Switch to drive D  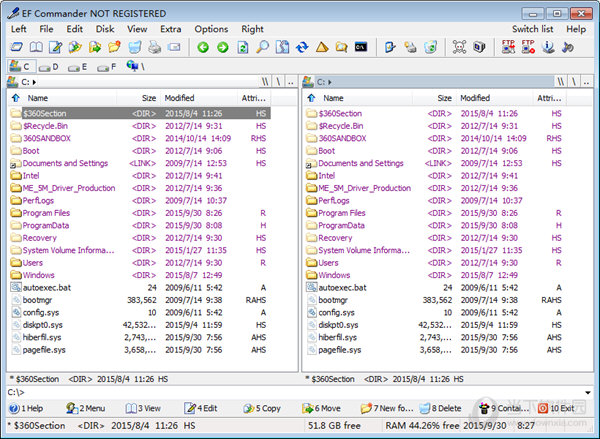pyautogui.click(x=49, y=67)
